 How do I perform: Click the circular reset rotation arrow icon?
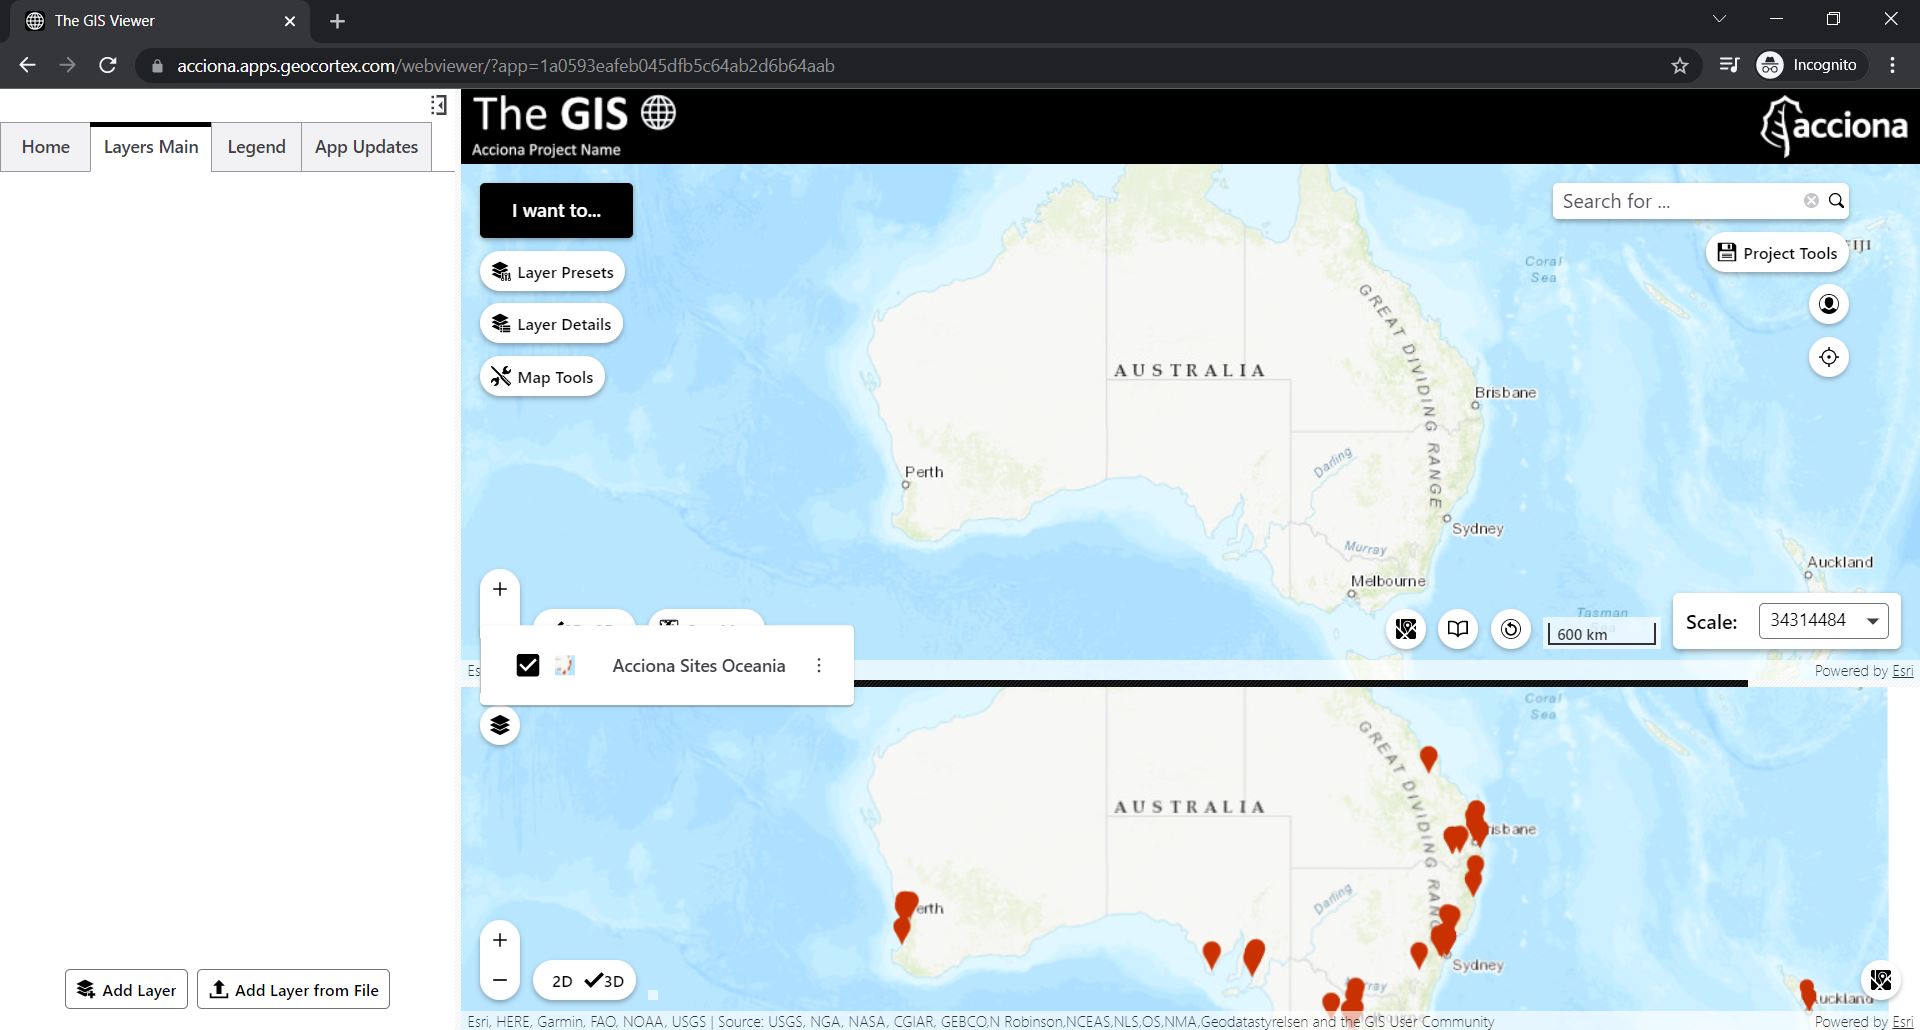pos(1511,629)
